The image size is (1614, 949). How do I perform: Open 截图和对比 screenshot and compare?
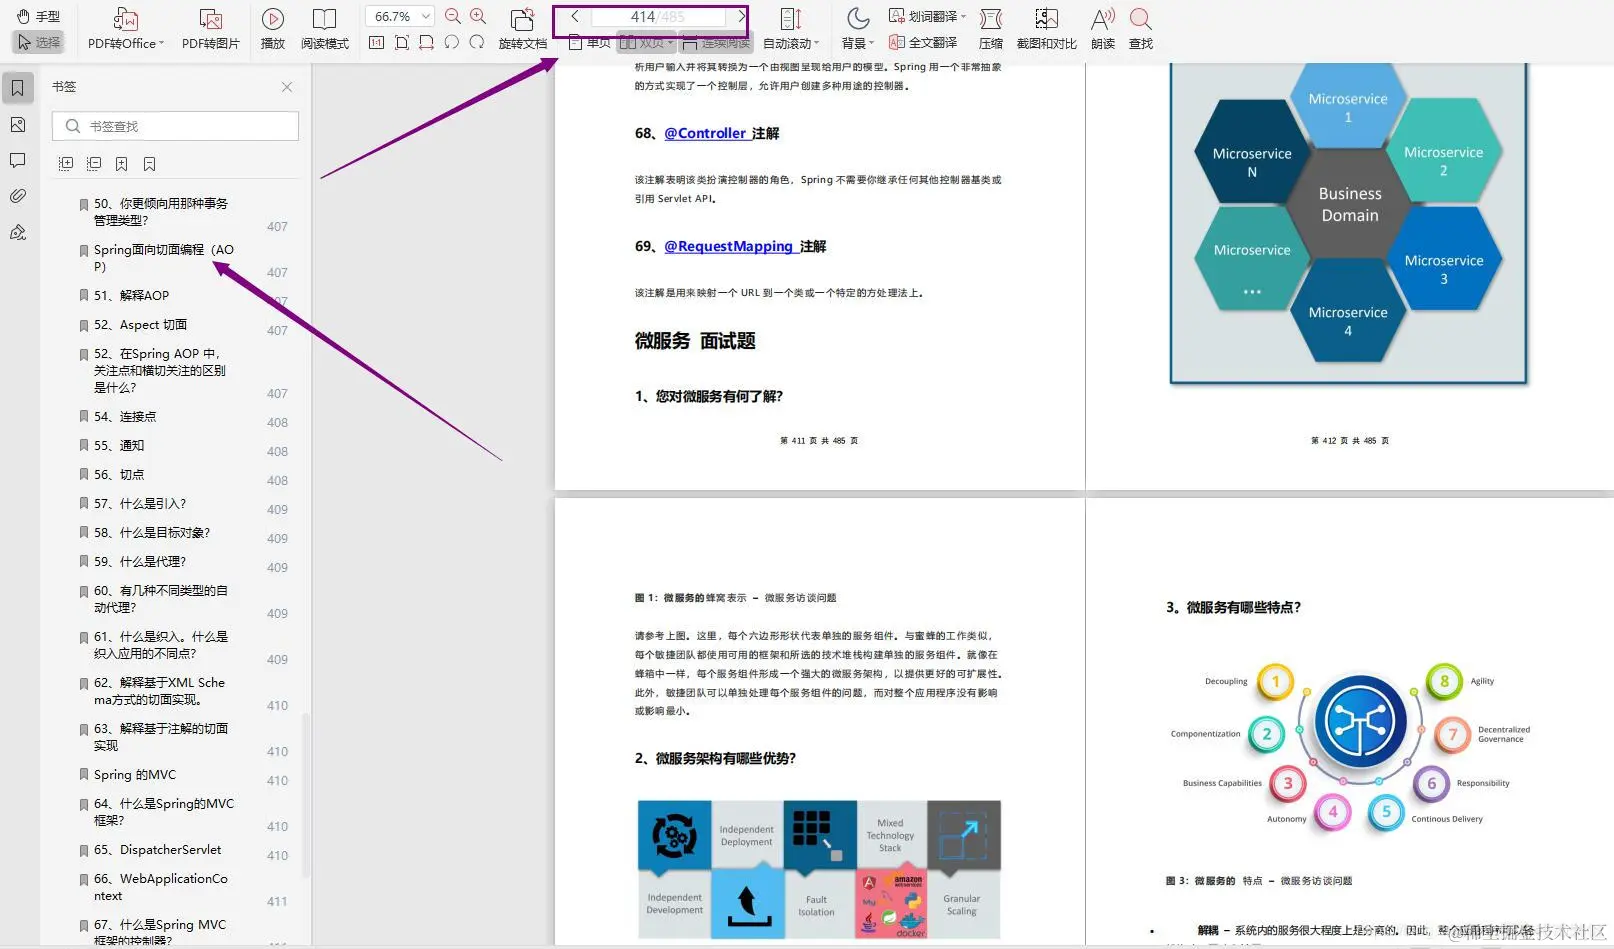(1046, 28)
